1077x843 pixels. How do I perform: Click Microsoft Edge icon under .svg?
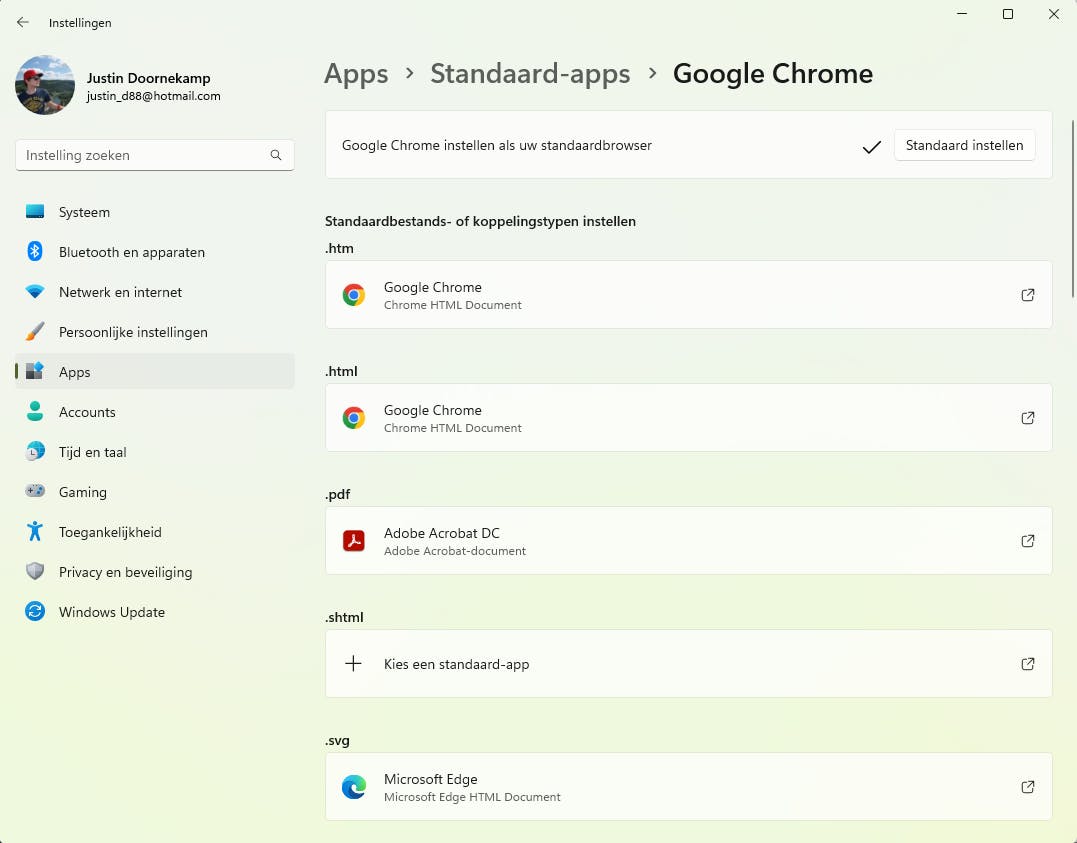353,787
